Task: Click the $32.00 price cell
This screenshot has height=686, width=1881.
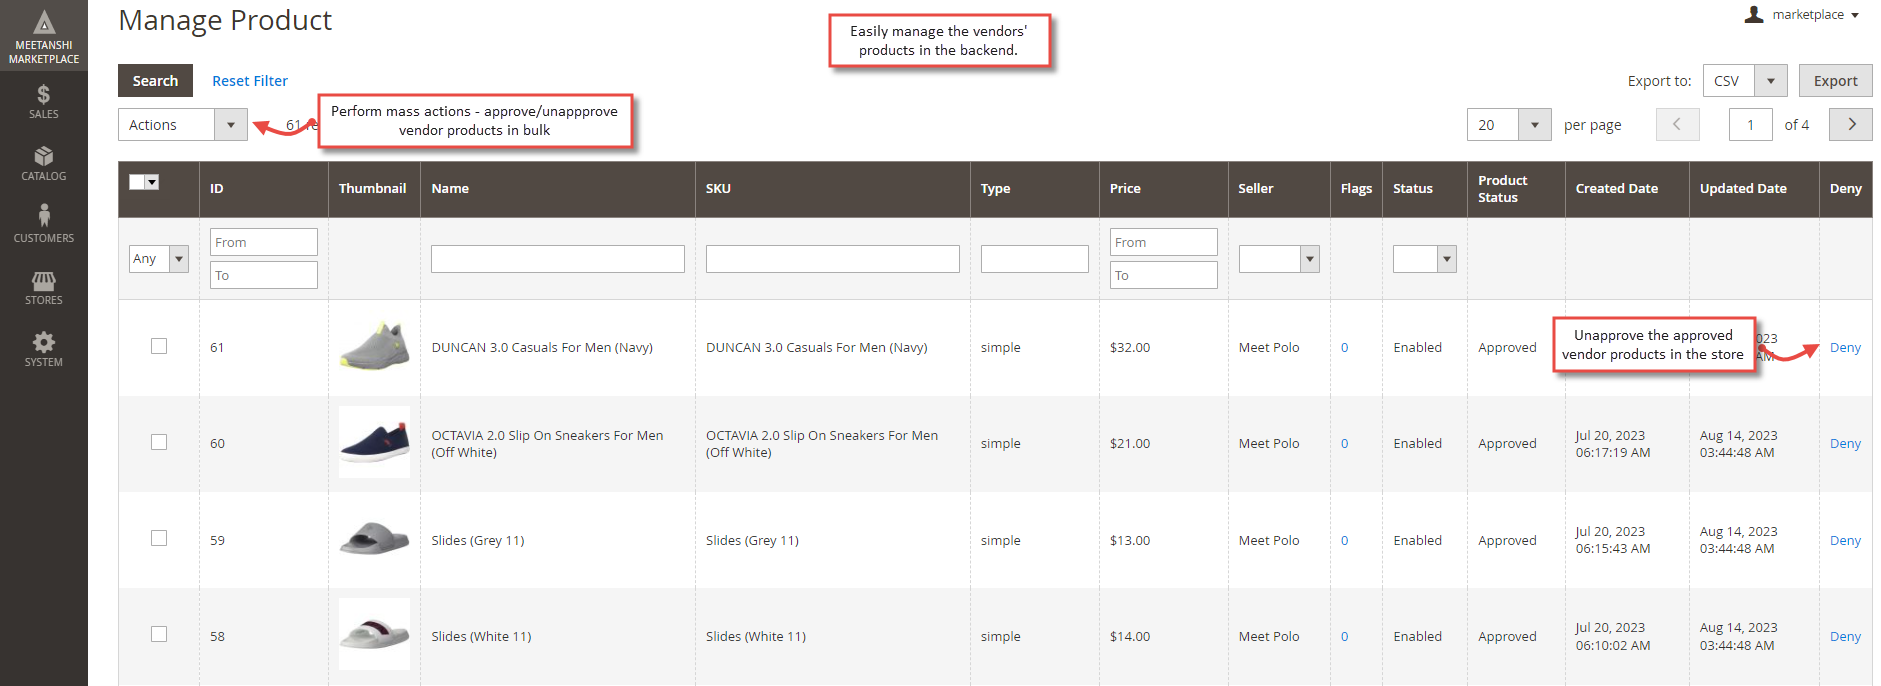Action: coord(1130,348)
